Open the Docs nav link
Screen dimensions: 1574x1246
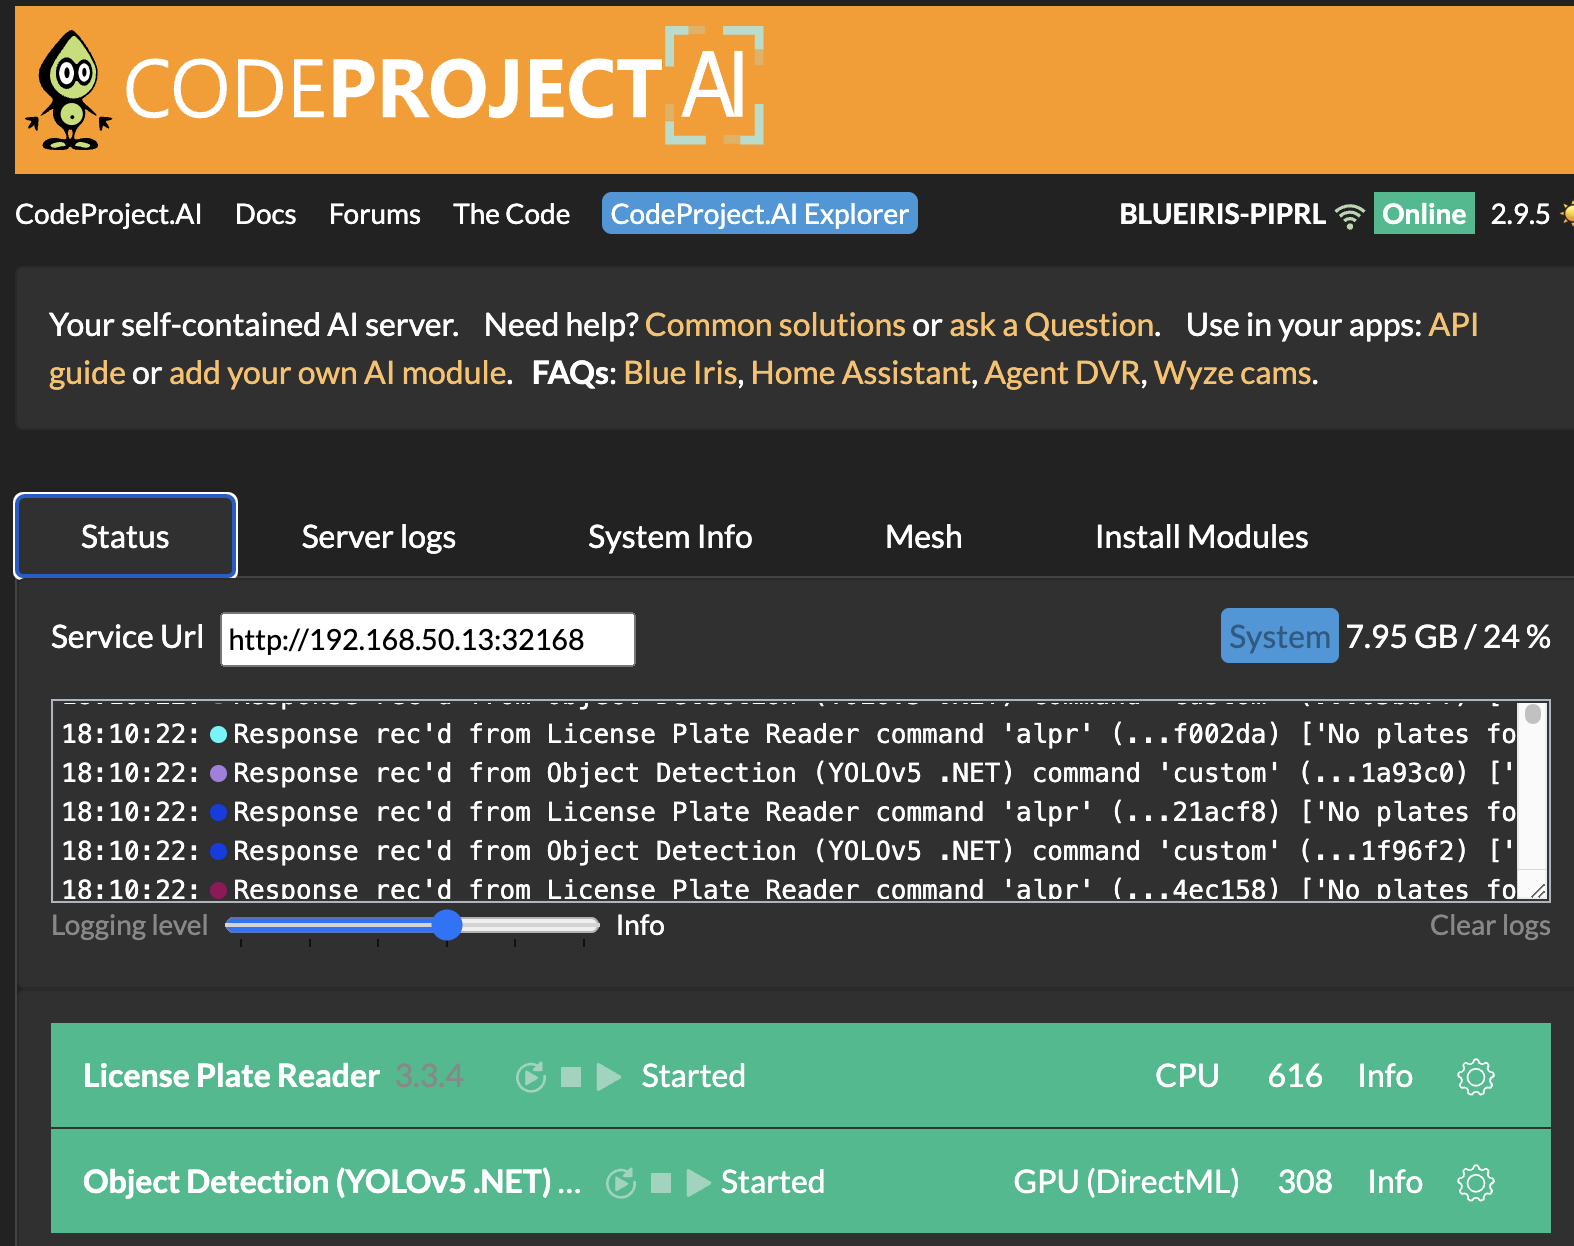265,214
